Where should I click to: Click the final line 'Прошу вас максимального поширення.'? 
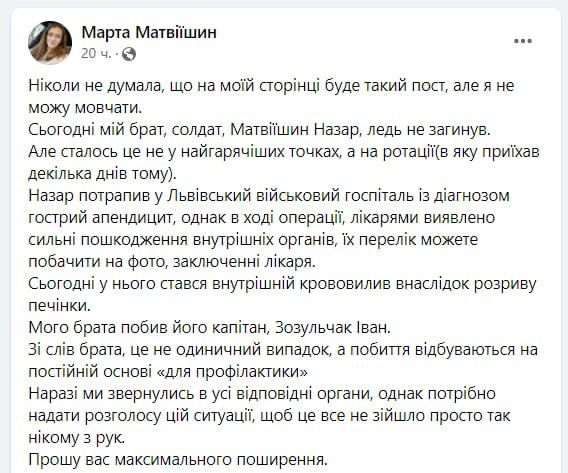pyautogui.click(x=178, y=460)
